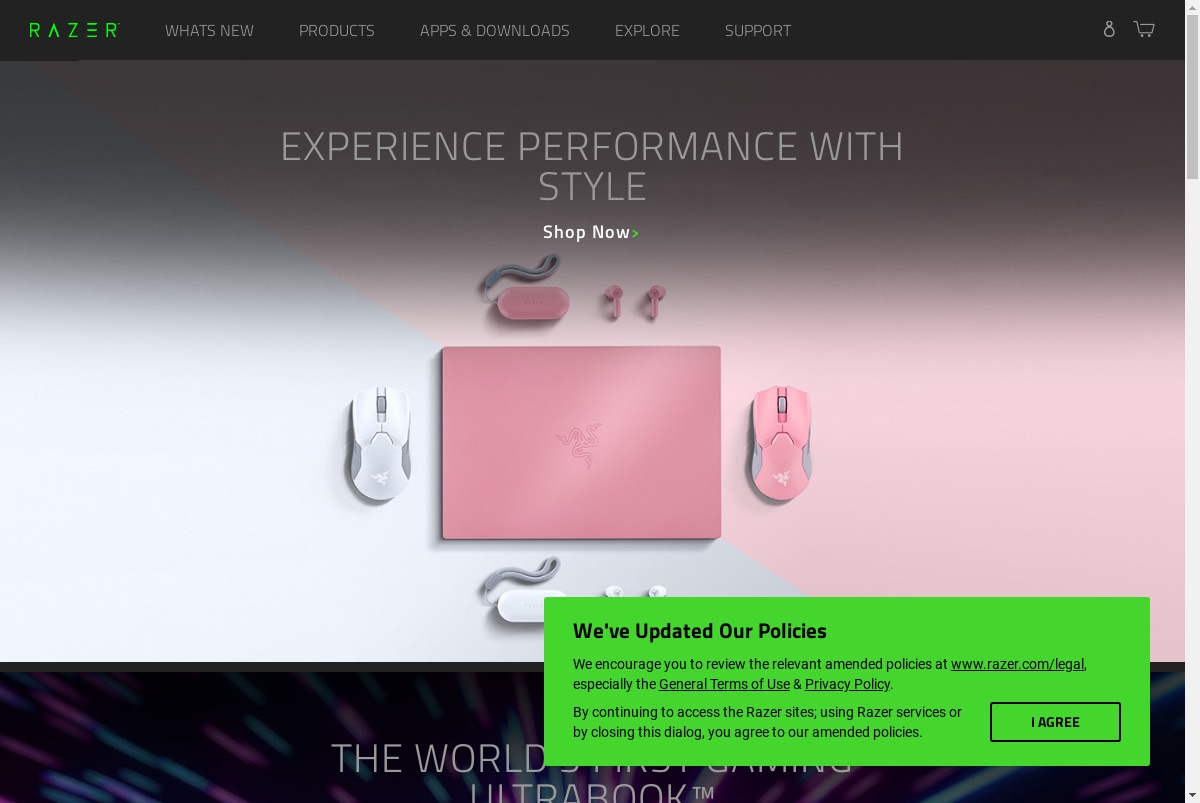1200x803 pixels.
Task: Click the pink Razer laptop image
Action: (581, 443)
